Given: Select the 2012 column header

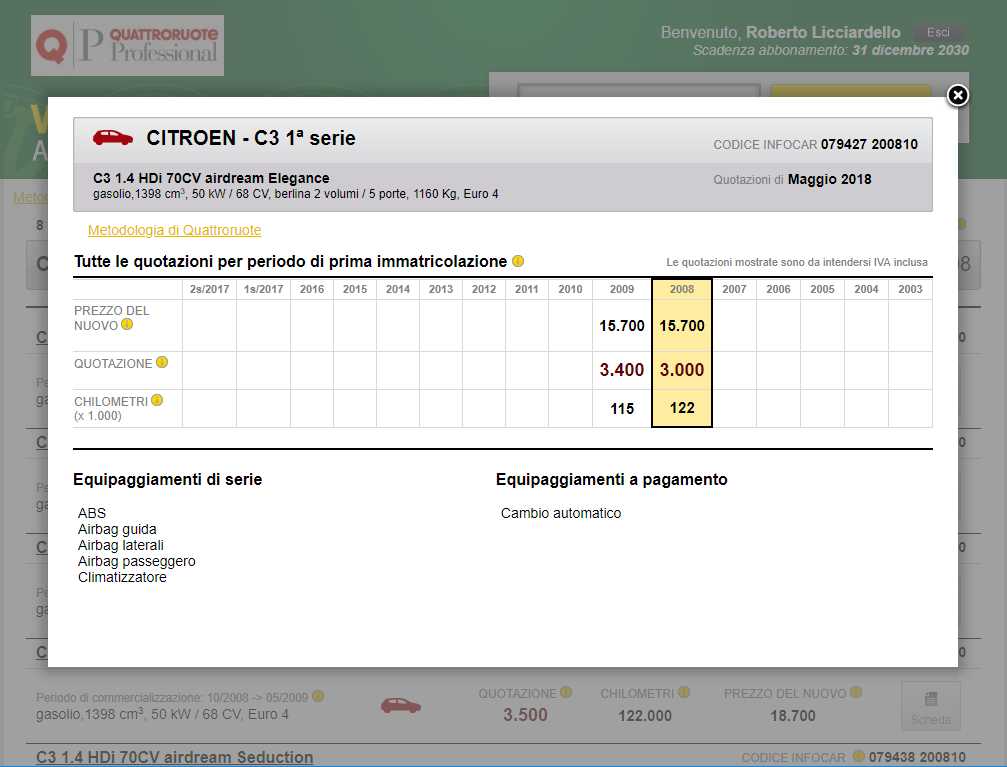Looking at the screenshot, I should pos(484,289).
